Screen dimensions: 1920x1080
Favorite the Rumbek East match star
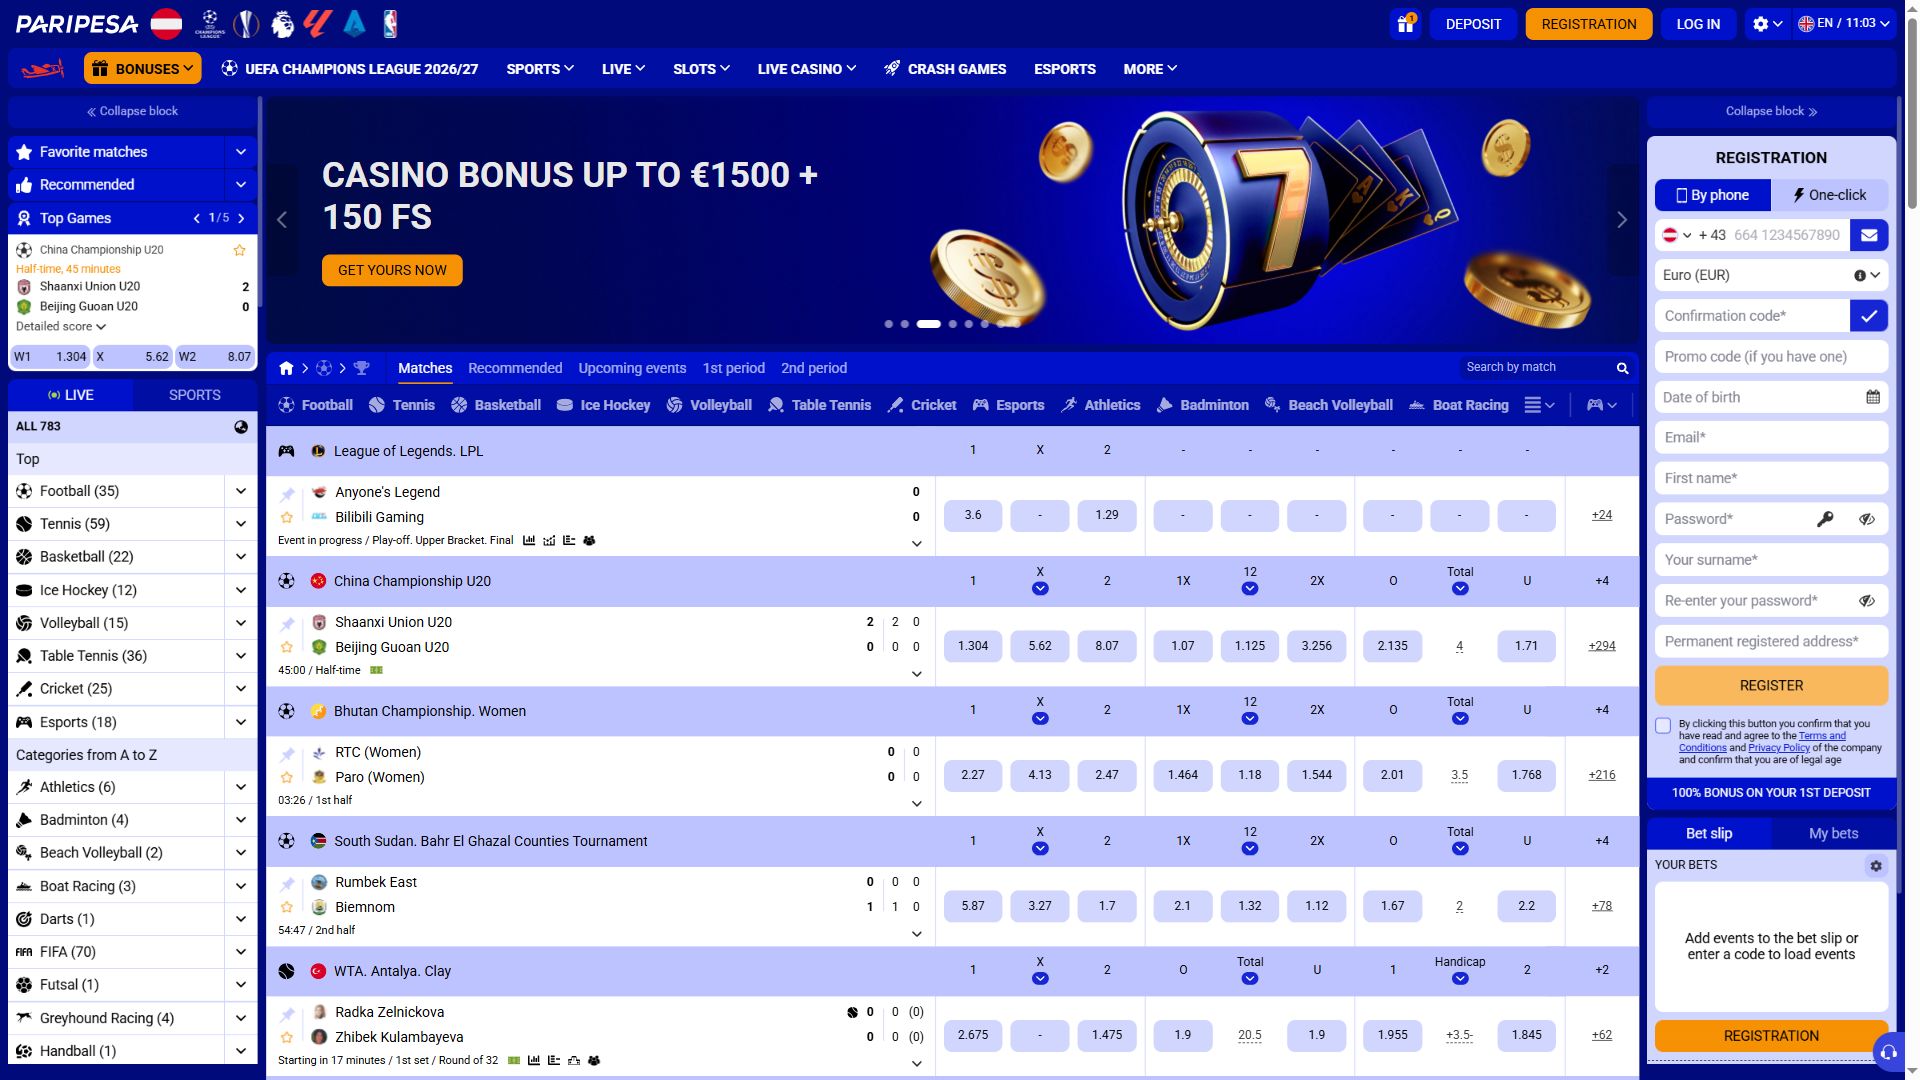pos(287,907)
